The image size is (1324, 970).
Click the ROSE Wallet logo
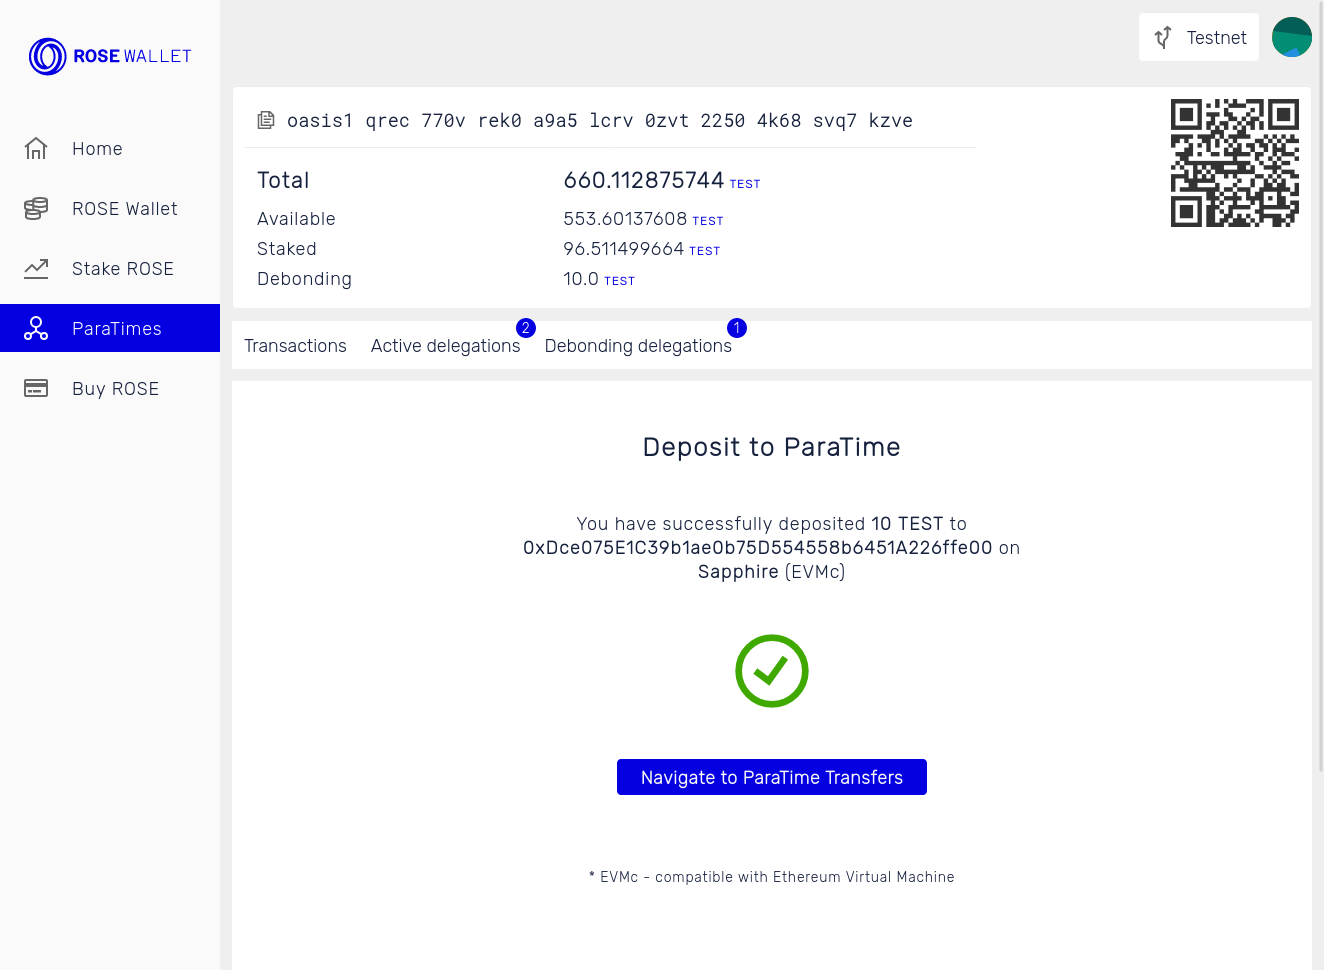coord(109,56)
